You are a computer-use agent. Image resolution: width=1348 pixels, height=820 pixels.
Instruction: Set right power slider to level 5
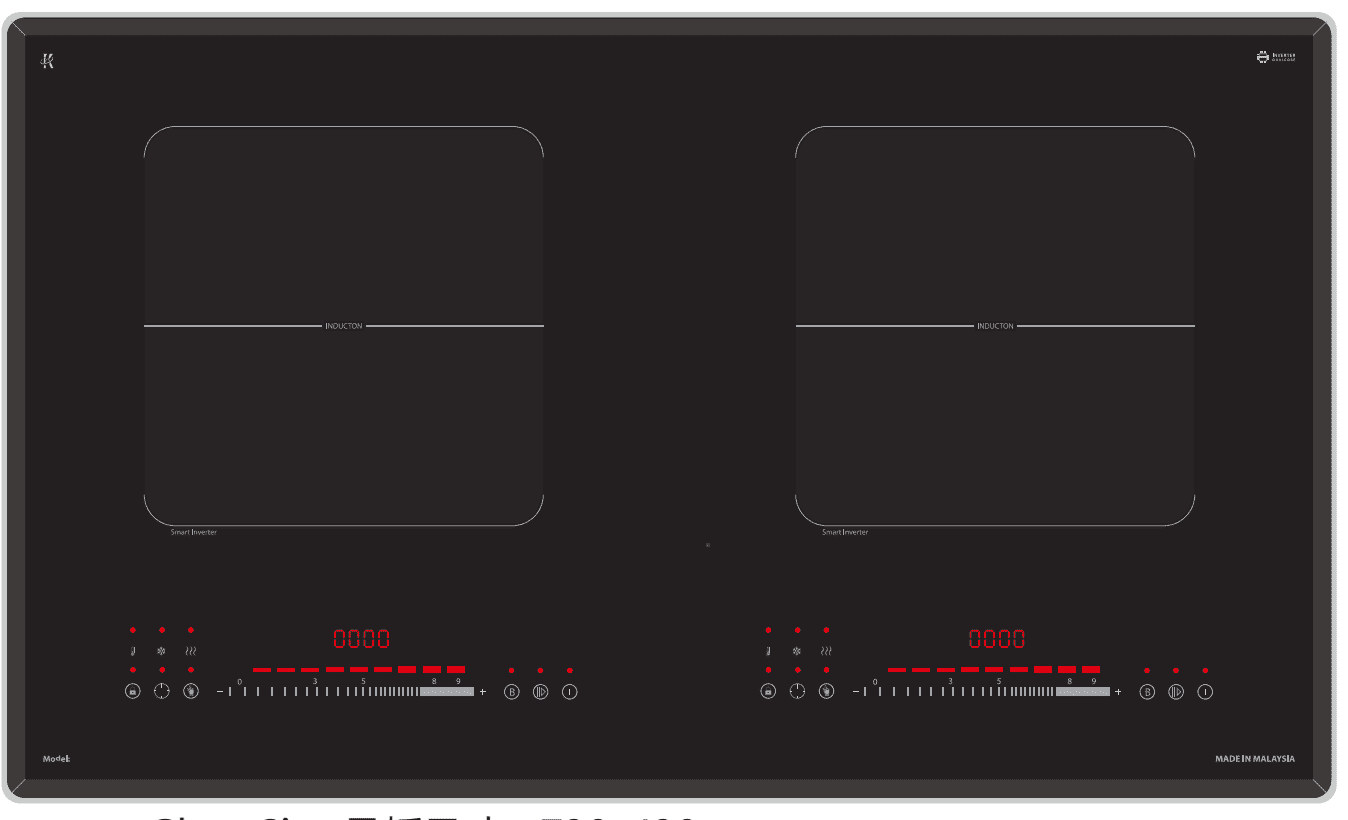coord(999,681)
